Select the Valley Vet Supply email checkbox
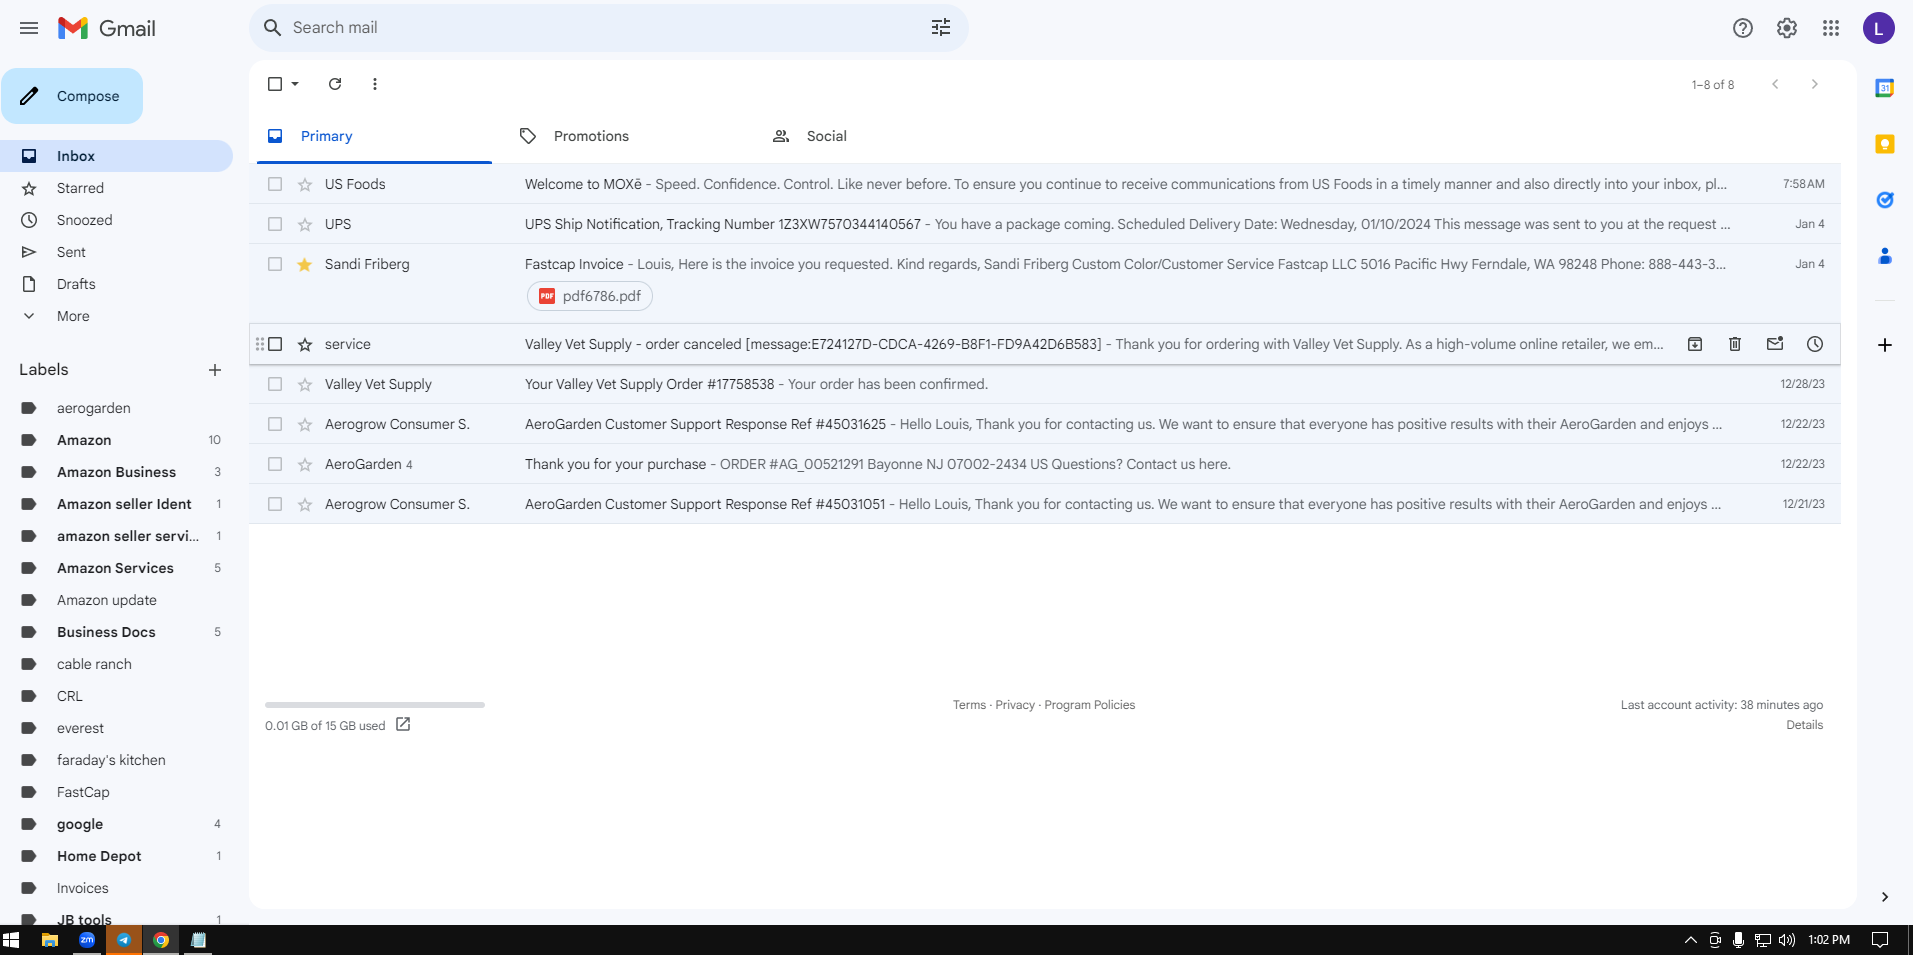 pos(275,384)
